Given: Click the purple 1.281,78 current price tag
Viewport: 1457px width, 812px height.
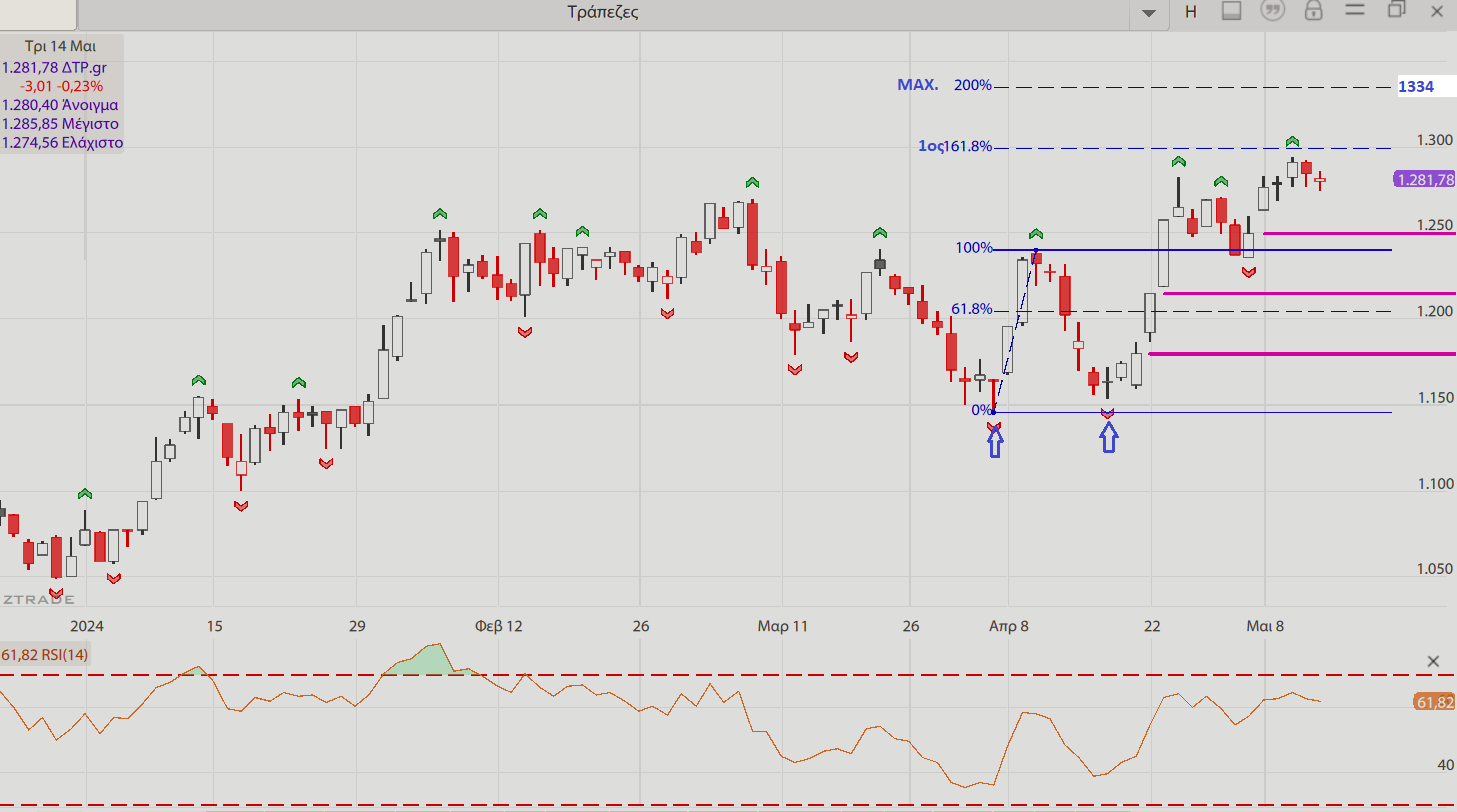Looking at the screenshot, I should (1423, 179).
